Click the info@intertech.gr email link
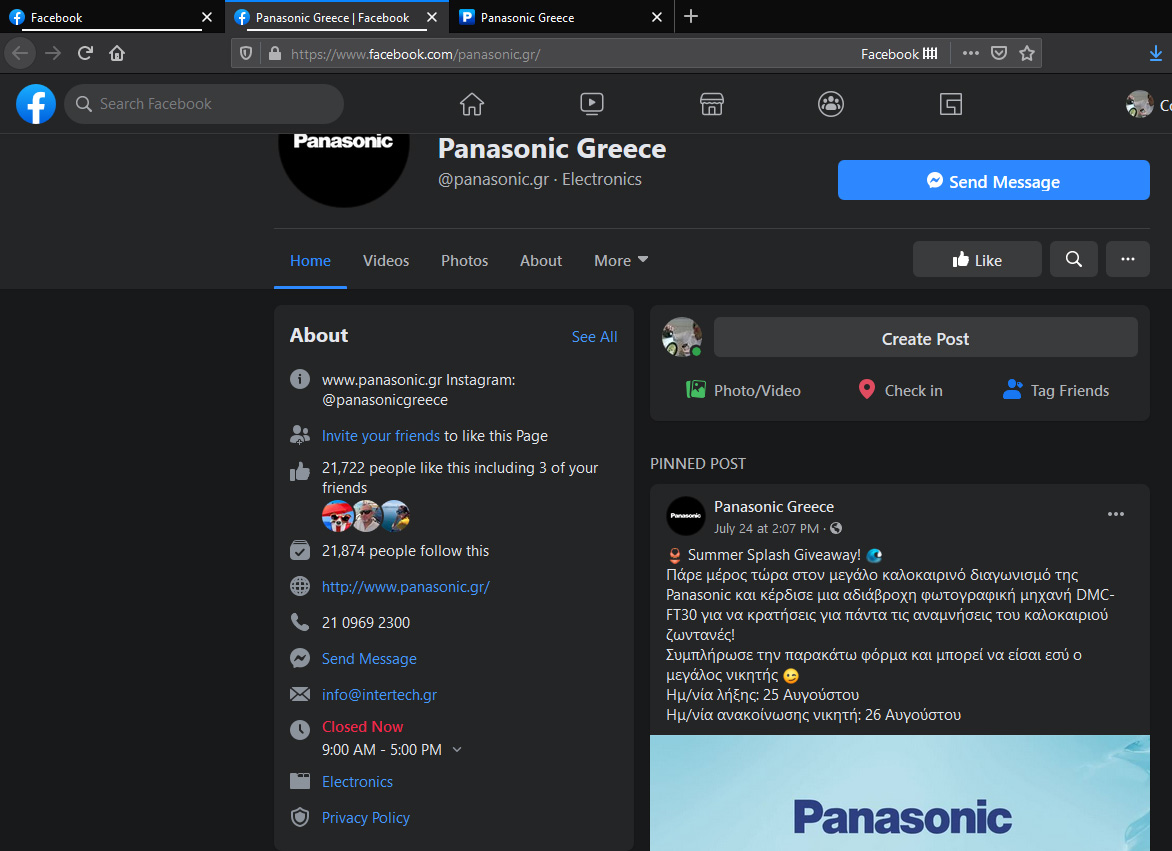This screenshot has width=1172, height=851. point(379,694)
